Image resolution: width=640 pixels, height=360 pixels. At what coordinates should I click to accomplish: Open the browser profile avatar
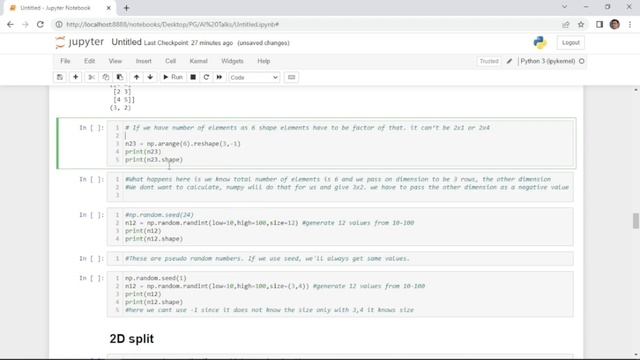[615, 24]
